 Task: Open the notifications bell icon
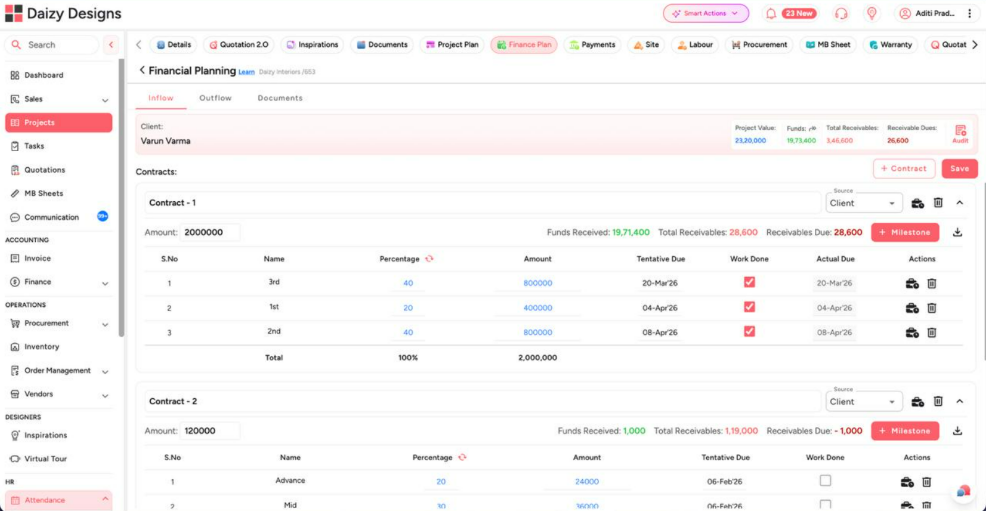tap(770, 13)
